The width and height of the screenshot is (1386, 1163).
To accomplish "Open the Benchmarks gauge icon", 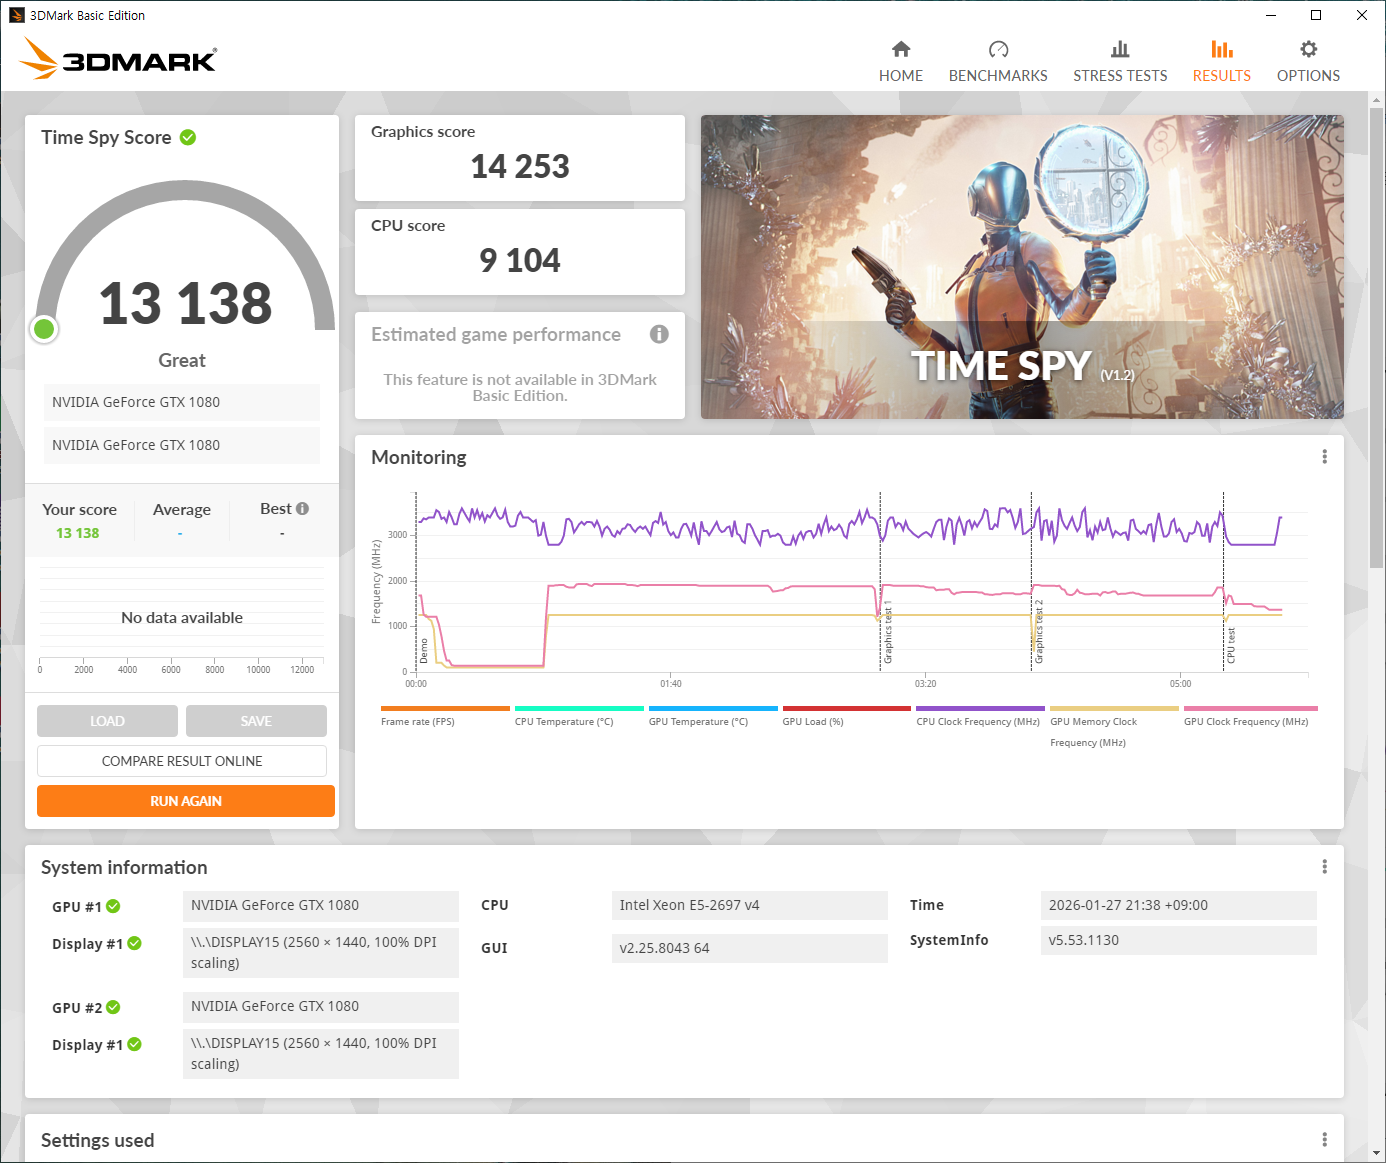I will click(x=998, y=49).
